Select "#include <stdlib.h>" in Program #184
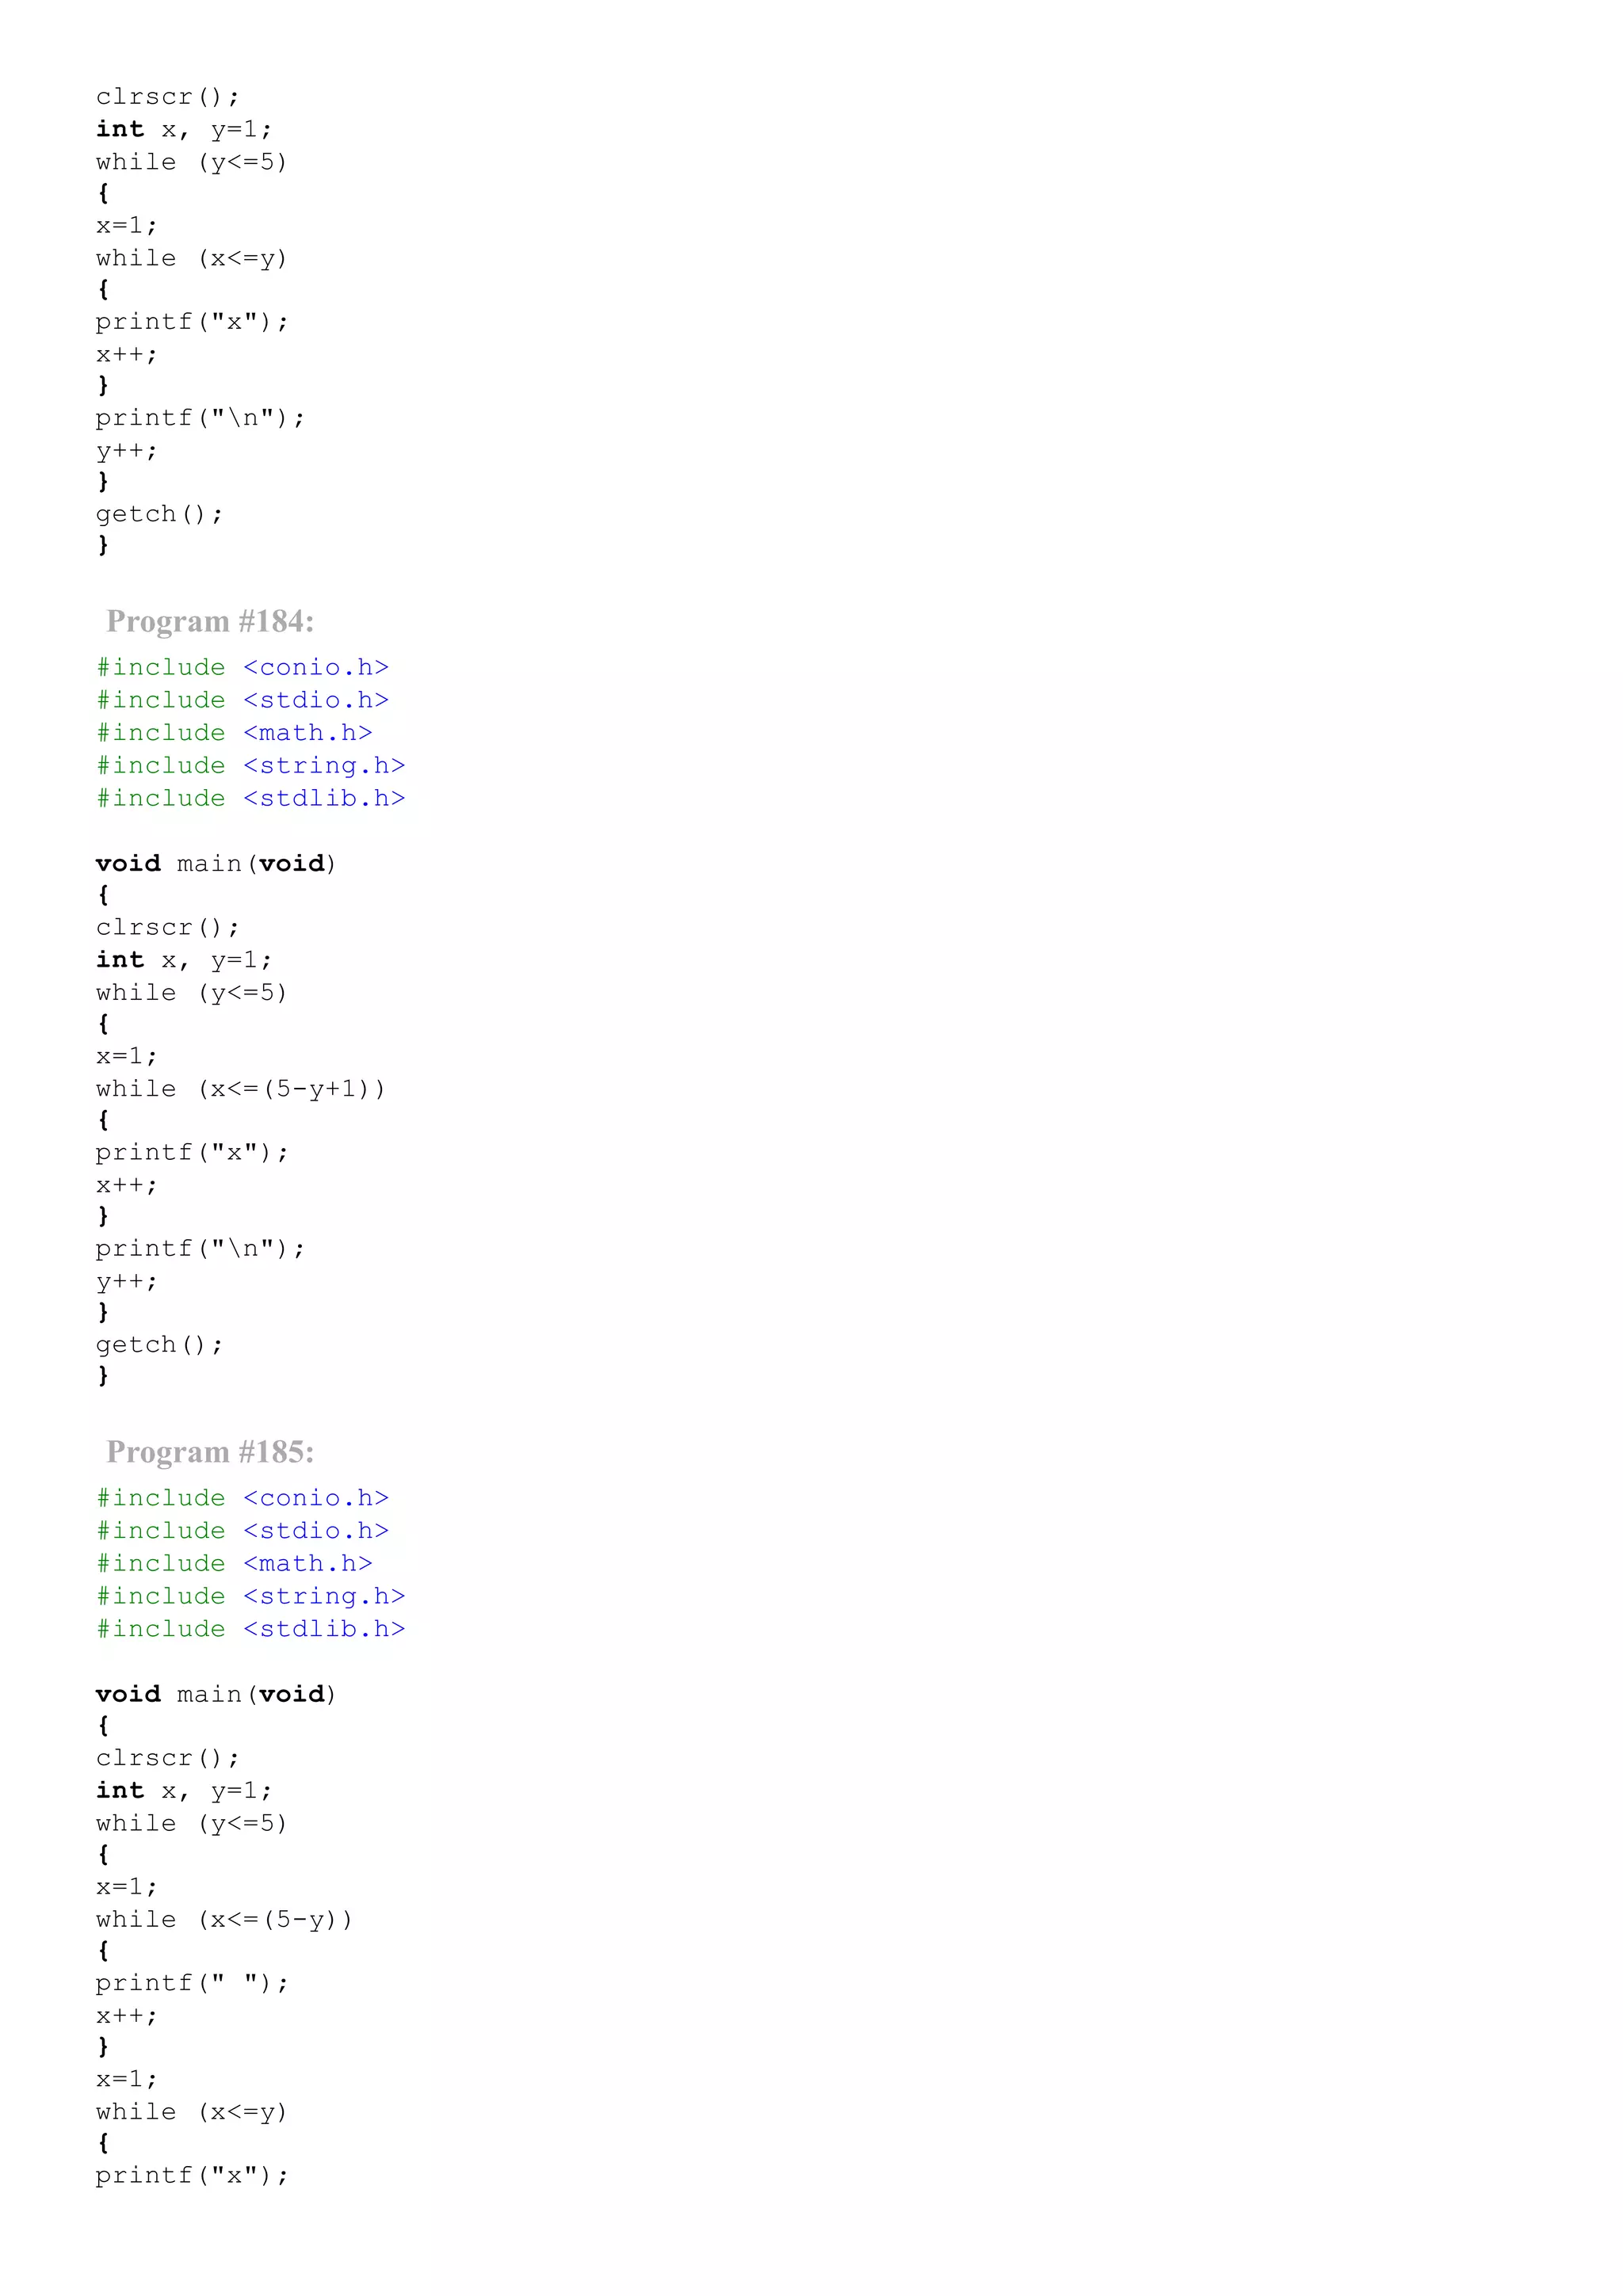This screenshot has width=1623, height=2296. (250, 798)
